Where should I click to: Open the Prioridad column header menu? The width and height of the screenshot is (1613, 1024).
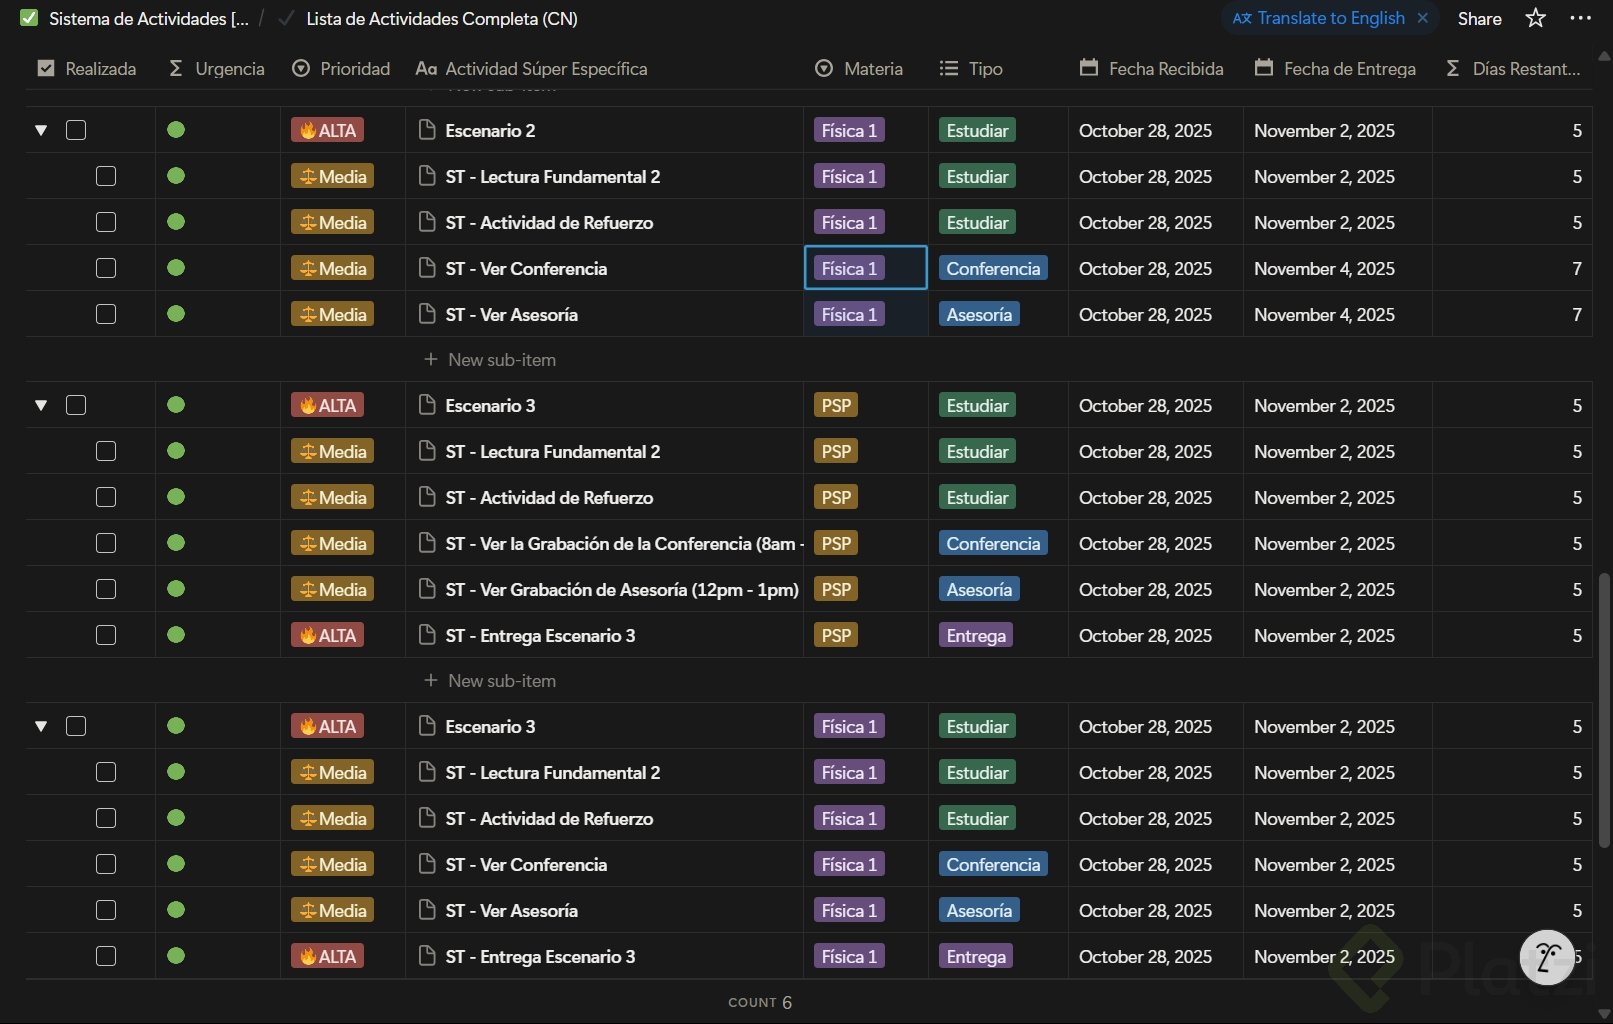(x=342, y=68)
